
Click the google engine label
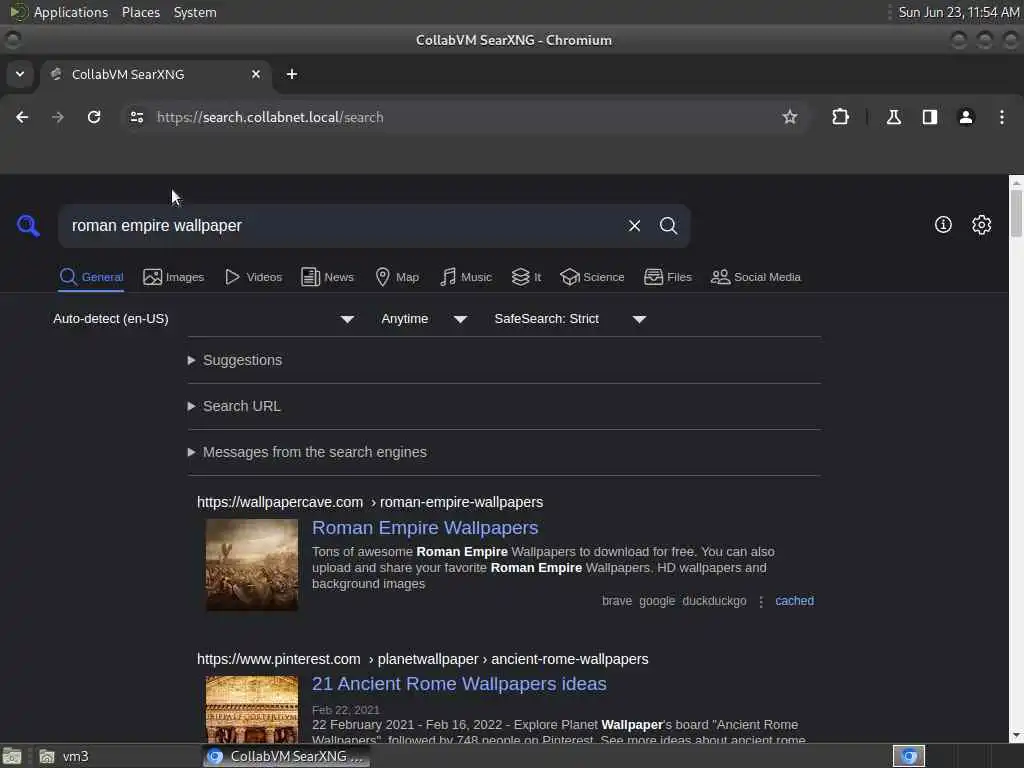coord(657,601)
